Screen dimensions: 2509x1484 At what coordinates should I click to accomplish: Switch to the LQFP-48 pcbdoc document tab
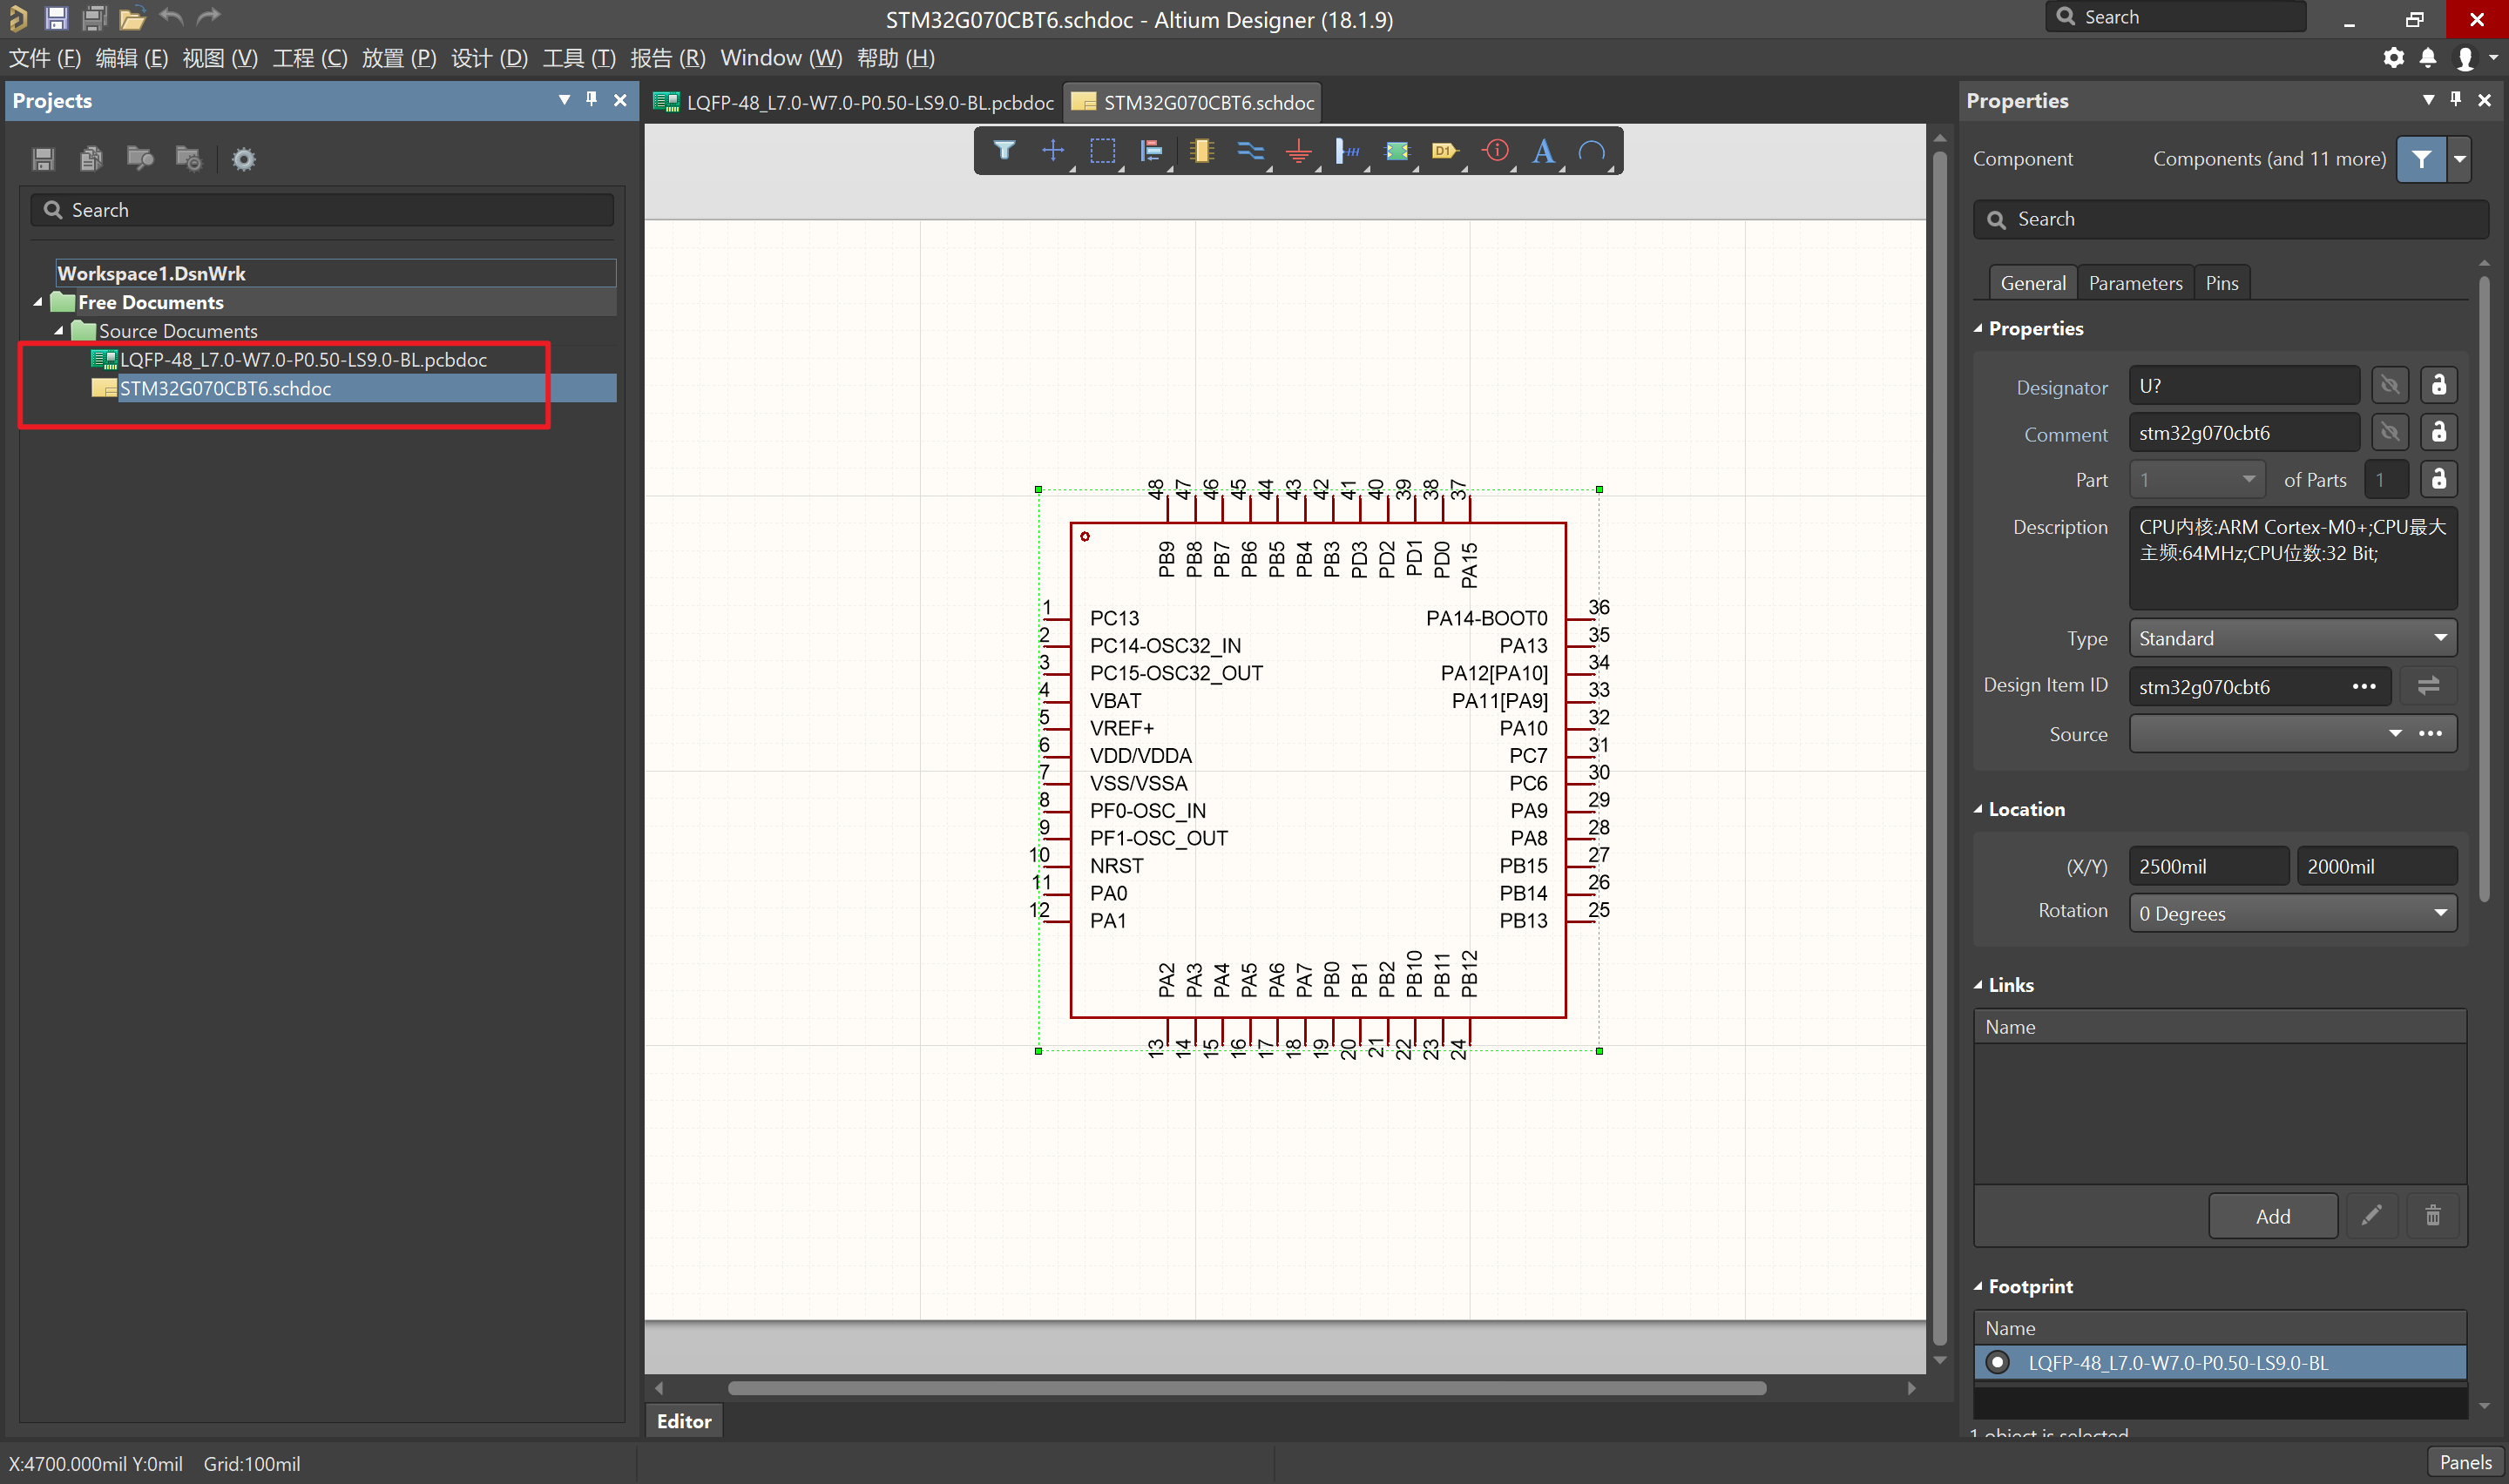coord(854,102)
